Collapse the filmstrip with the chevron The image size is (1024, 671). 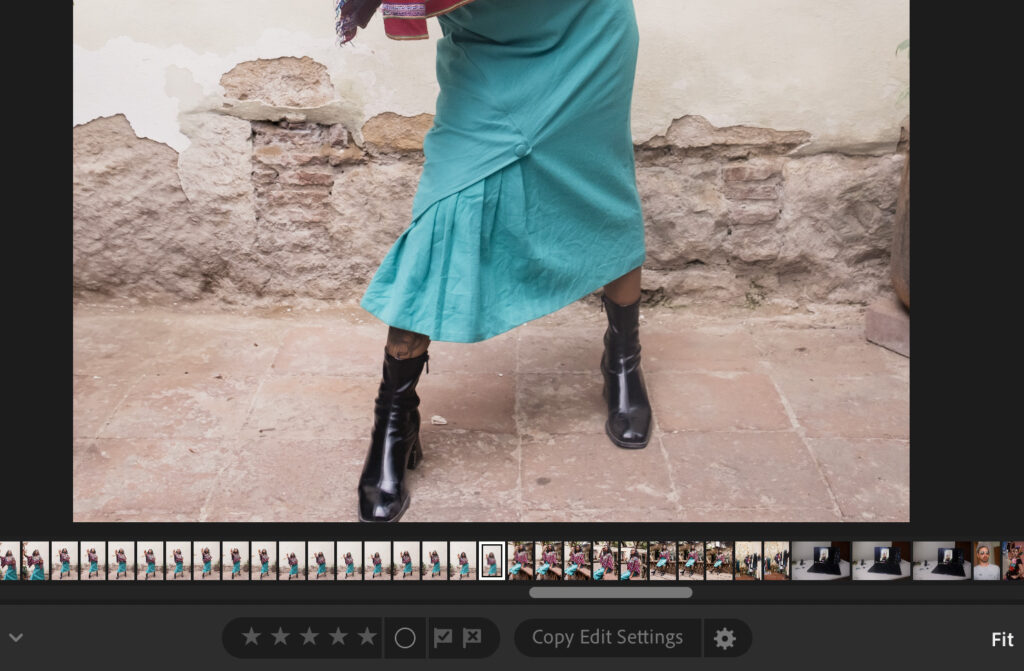point(15,637)
